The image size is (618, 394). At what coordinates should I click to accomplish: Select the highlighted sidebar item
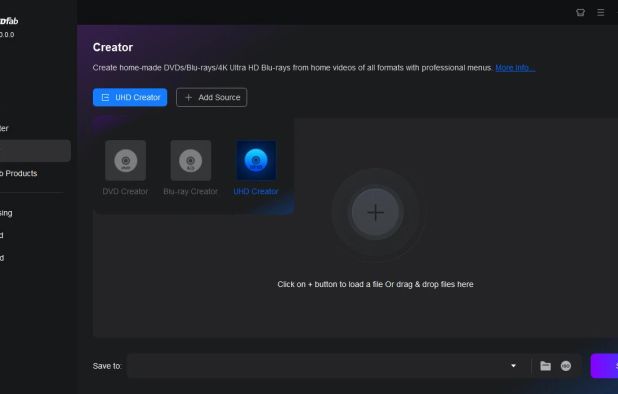tap(35, 151)
